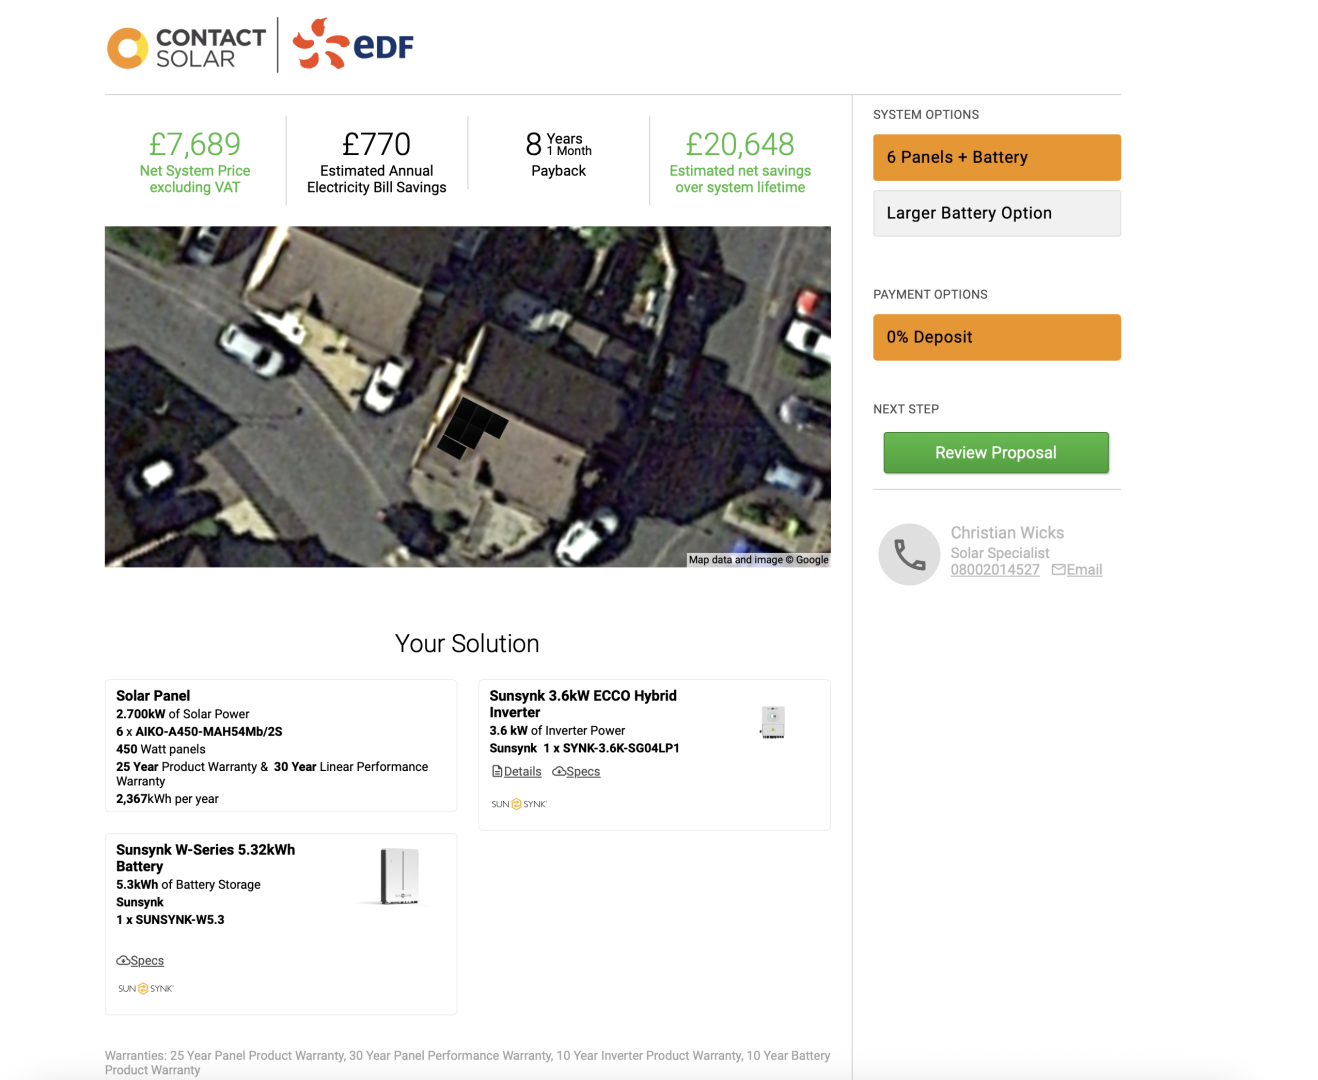Screen dimensions: 1318x1080
Task: Click the Sunsynk logo in the battery card
Action: coord(146,989)
